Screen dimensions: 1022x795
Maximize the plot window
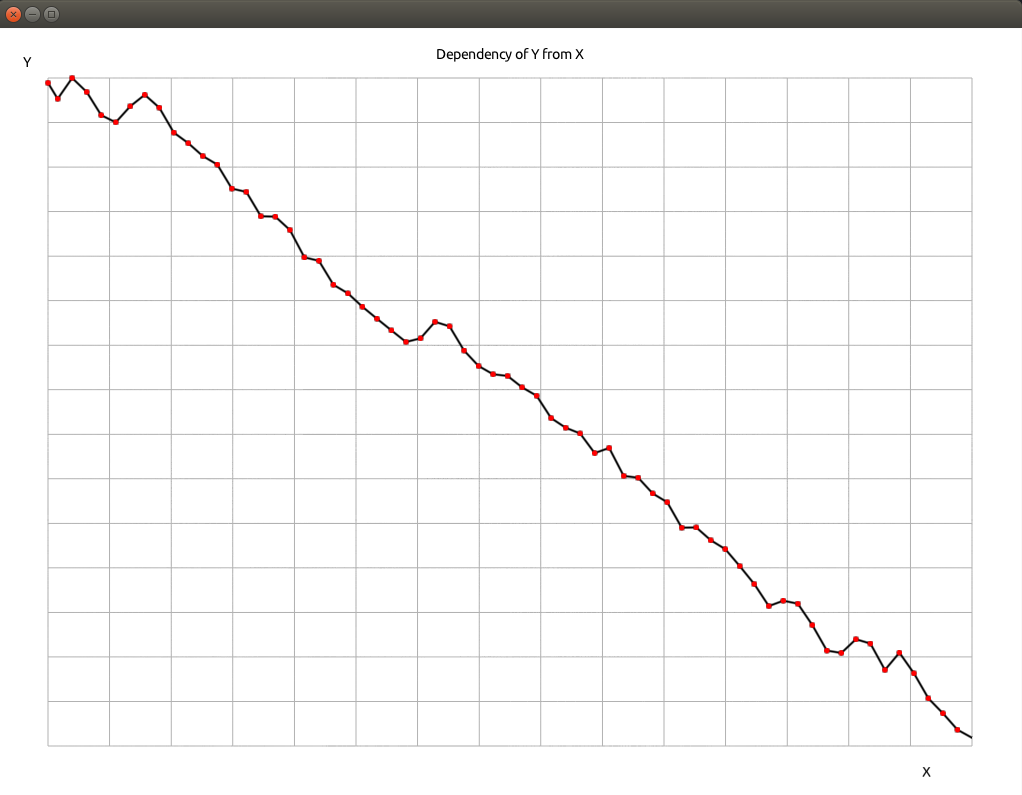coord(51,14)
